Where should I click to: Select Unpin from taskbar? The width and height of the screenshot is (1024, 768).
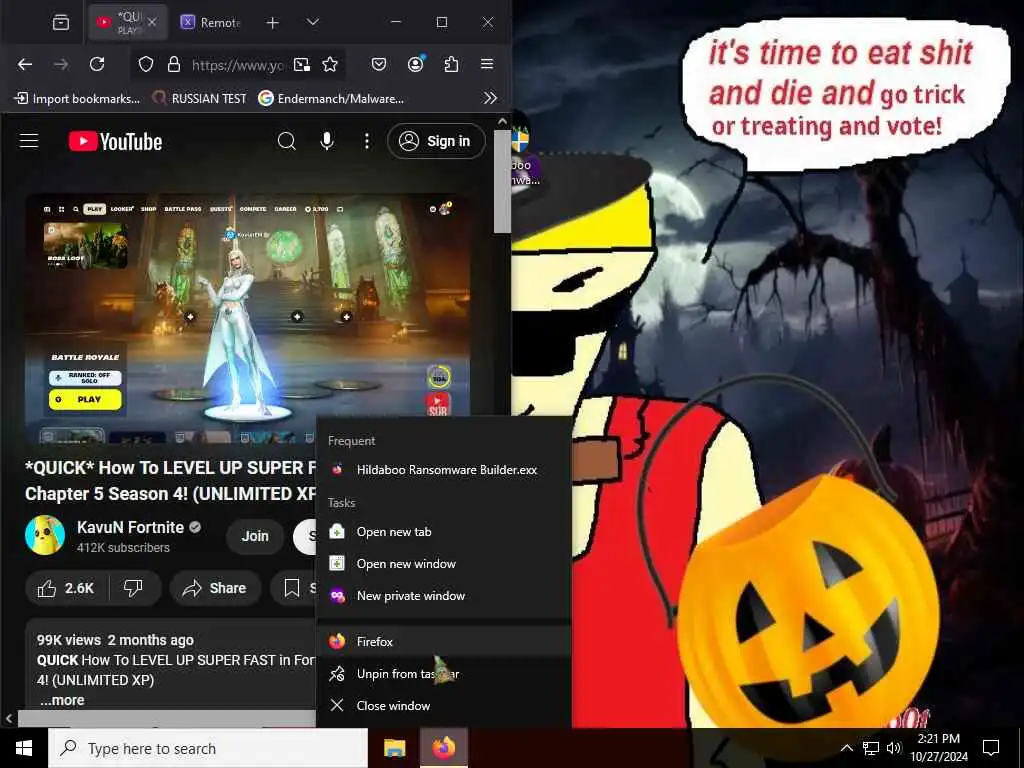[443, 673]
